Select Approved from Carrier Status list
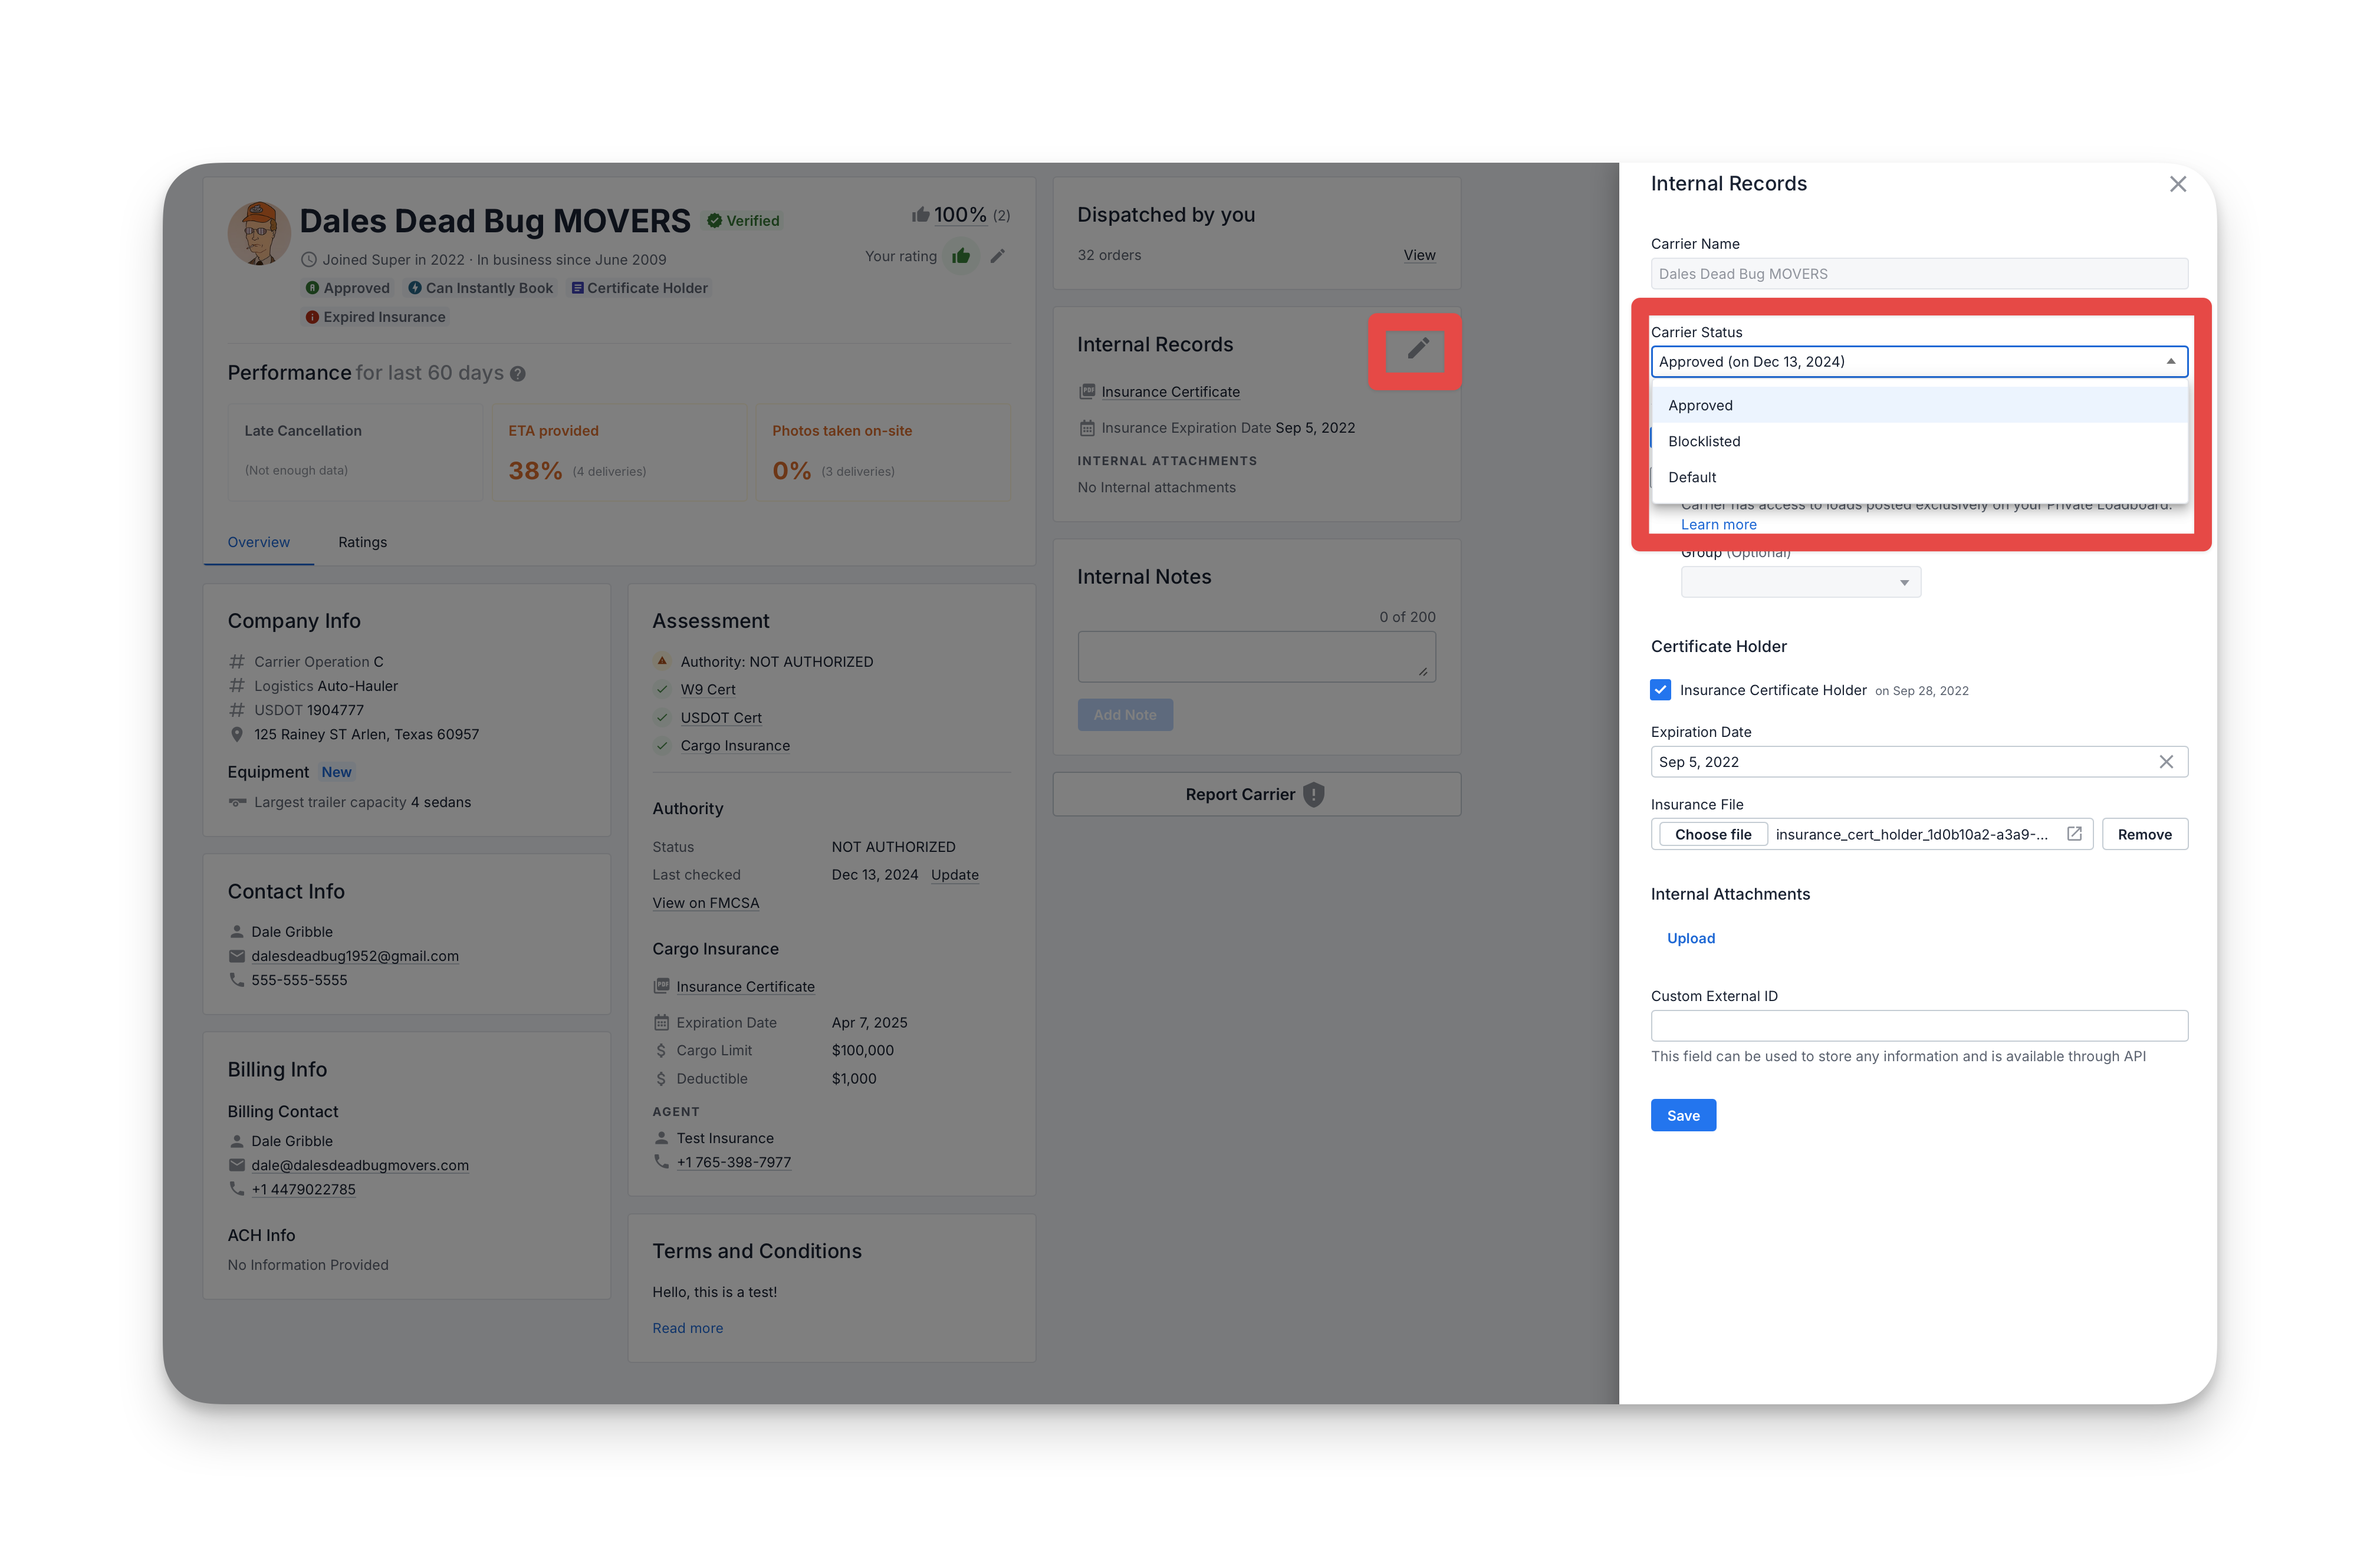 tap(1919, 405)
